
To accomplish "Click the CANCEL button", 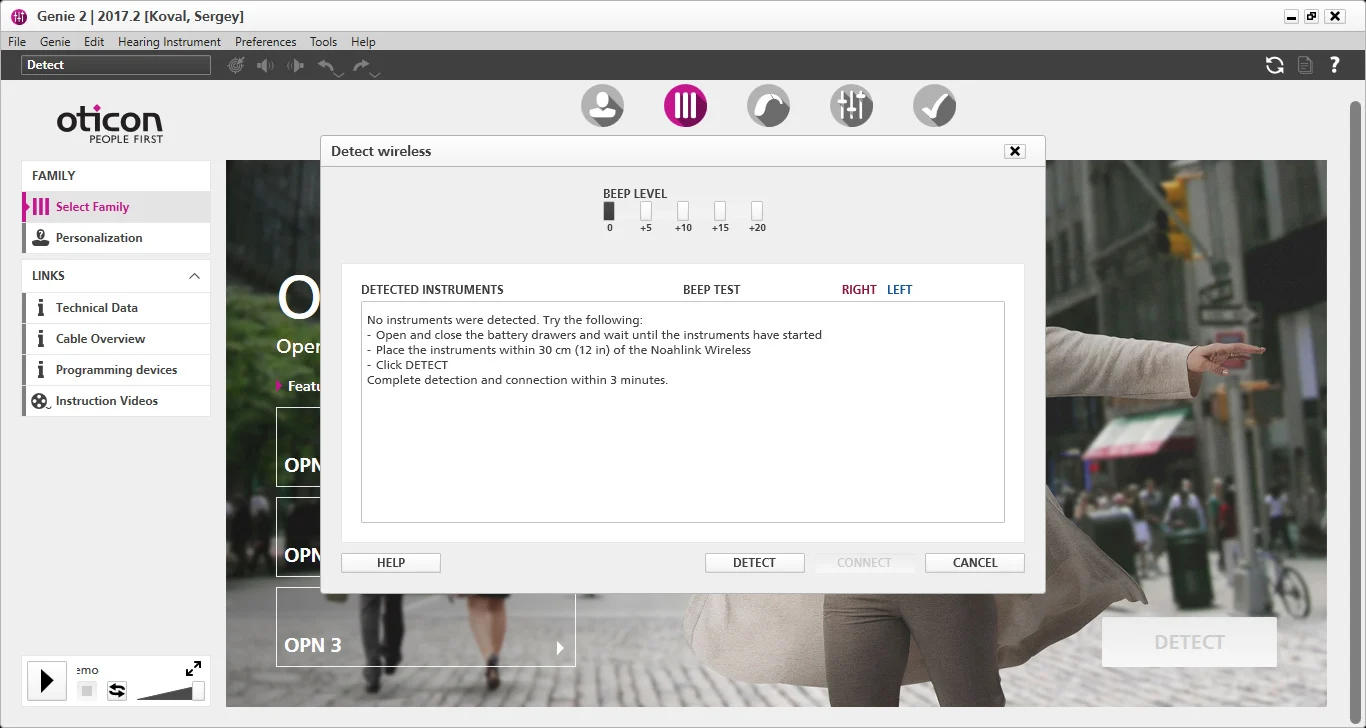I will [x=975, y=563].
